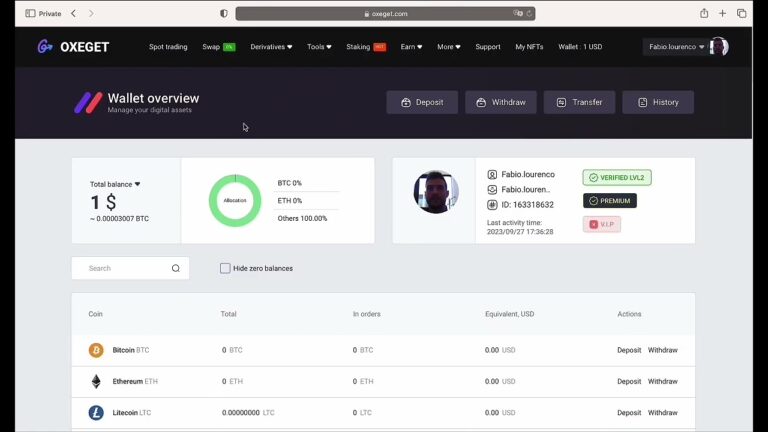Screen dimensions: 768x432
Task: Go forward with browser forward arrow
Action: point(91,13)
